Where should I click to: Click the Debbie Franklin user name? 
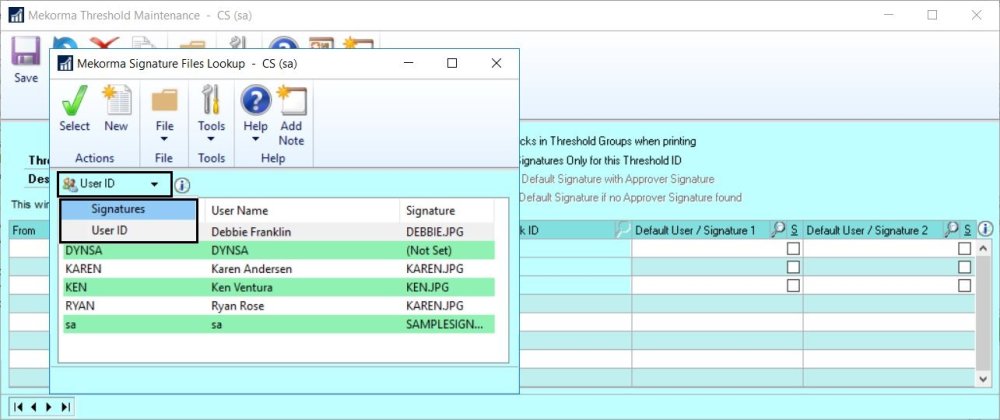click(251, 232)
